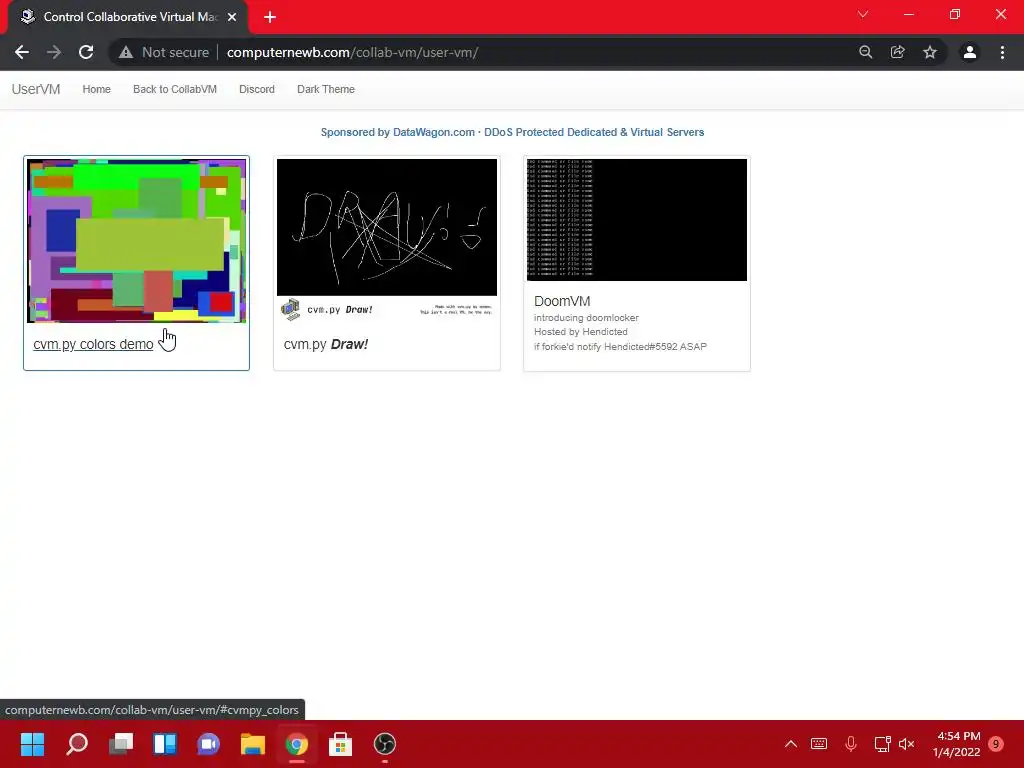Viewport: 1024px width, 768px height.
Task: Open Chrome's three-dot menu
Action: click(1002, 52)
